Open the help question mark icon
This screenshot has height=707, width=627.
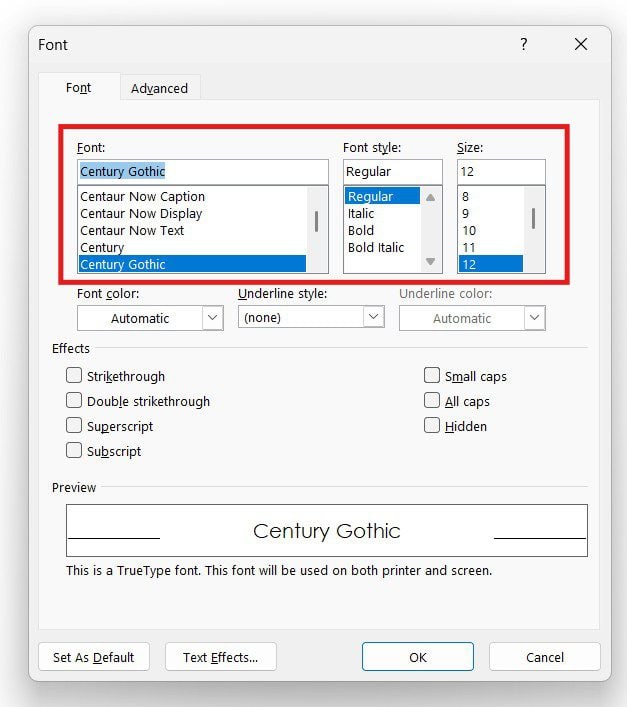(x=523, y=44)
